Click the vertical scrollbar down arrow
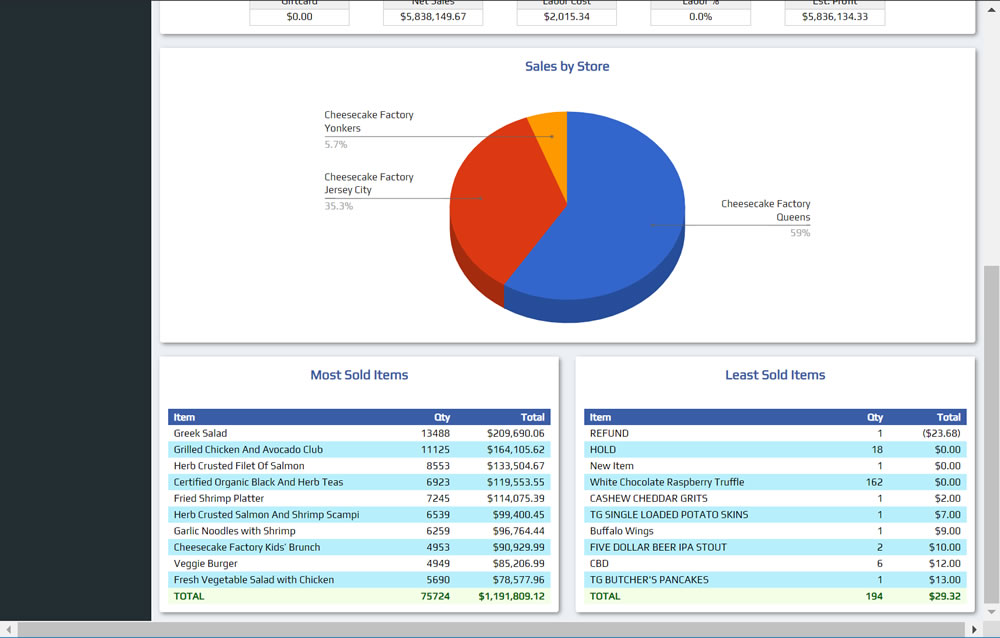Image resolution: width=1000 pixels, height=638 pixels. [991, 612]
